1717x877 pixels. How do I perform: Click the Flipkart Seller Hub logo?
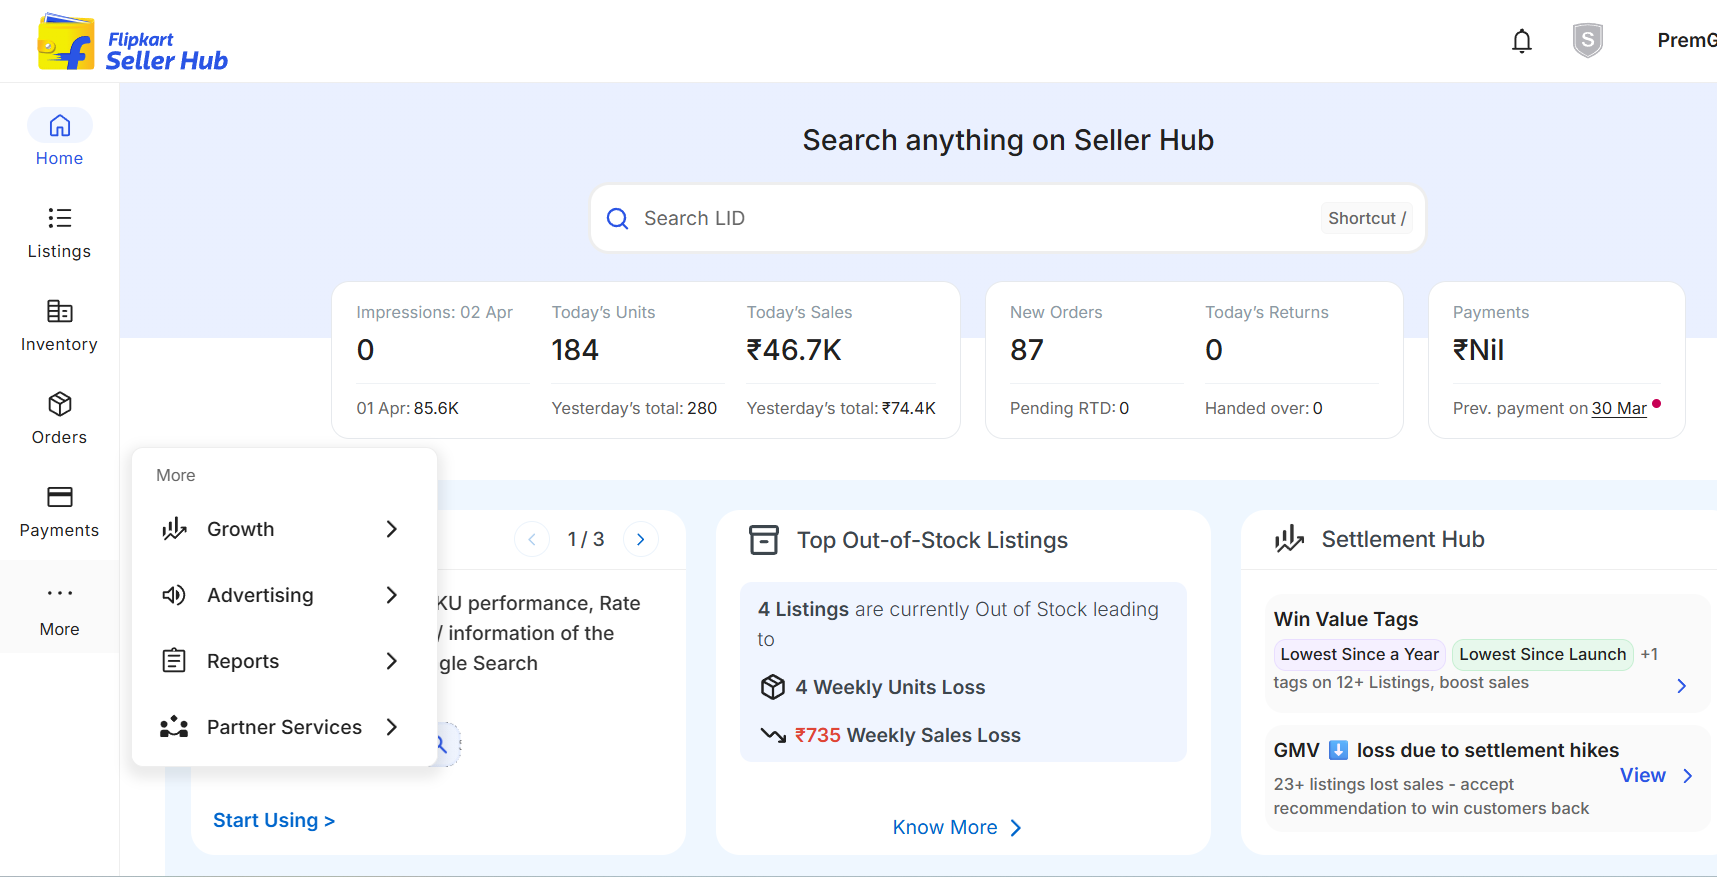coord(132,43)
